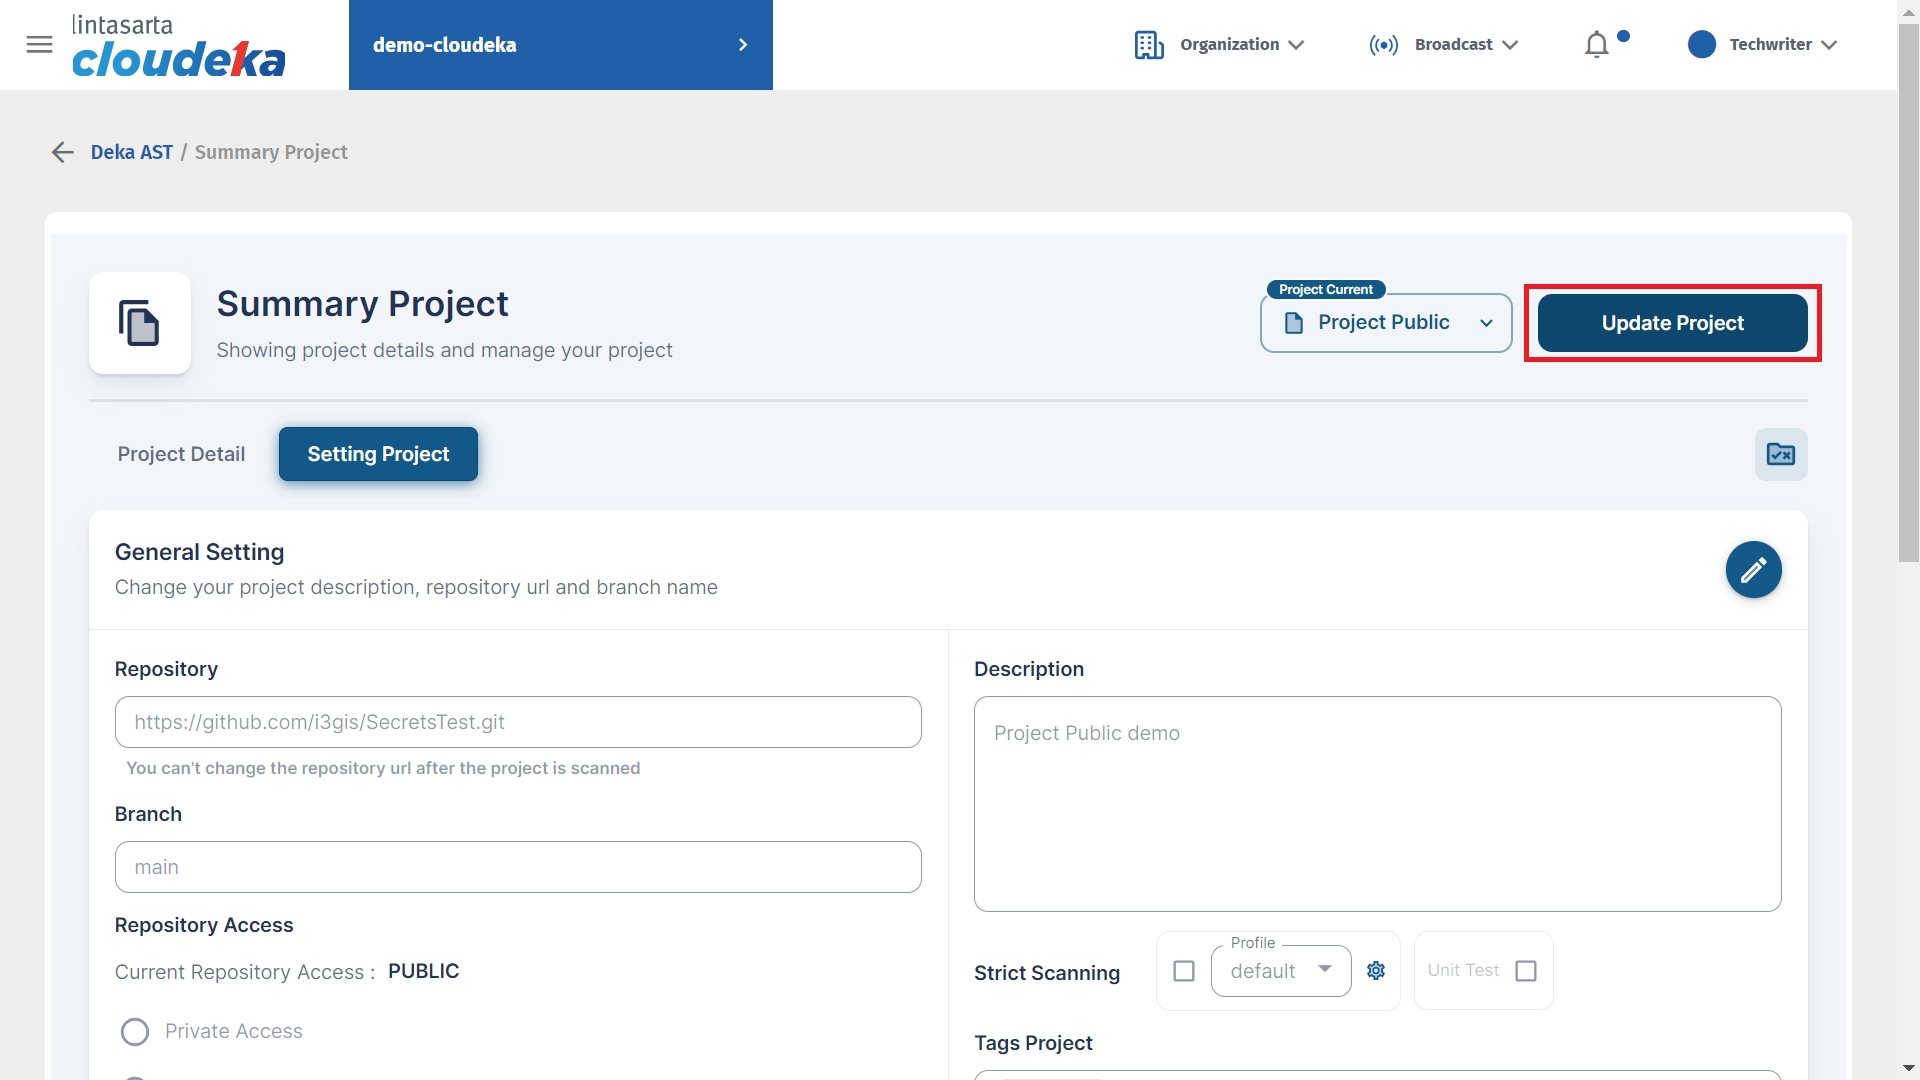Viewport: 1920px width, 1080px height.
Task: Open the Techwriter user menu
Action: point(1783,45)
